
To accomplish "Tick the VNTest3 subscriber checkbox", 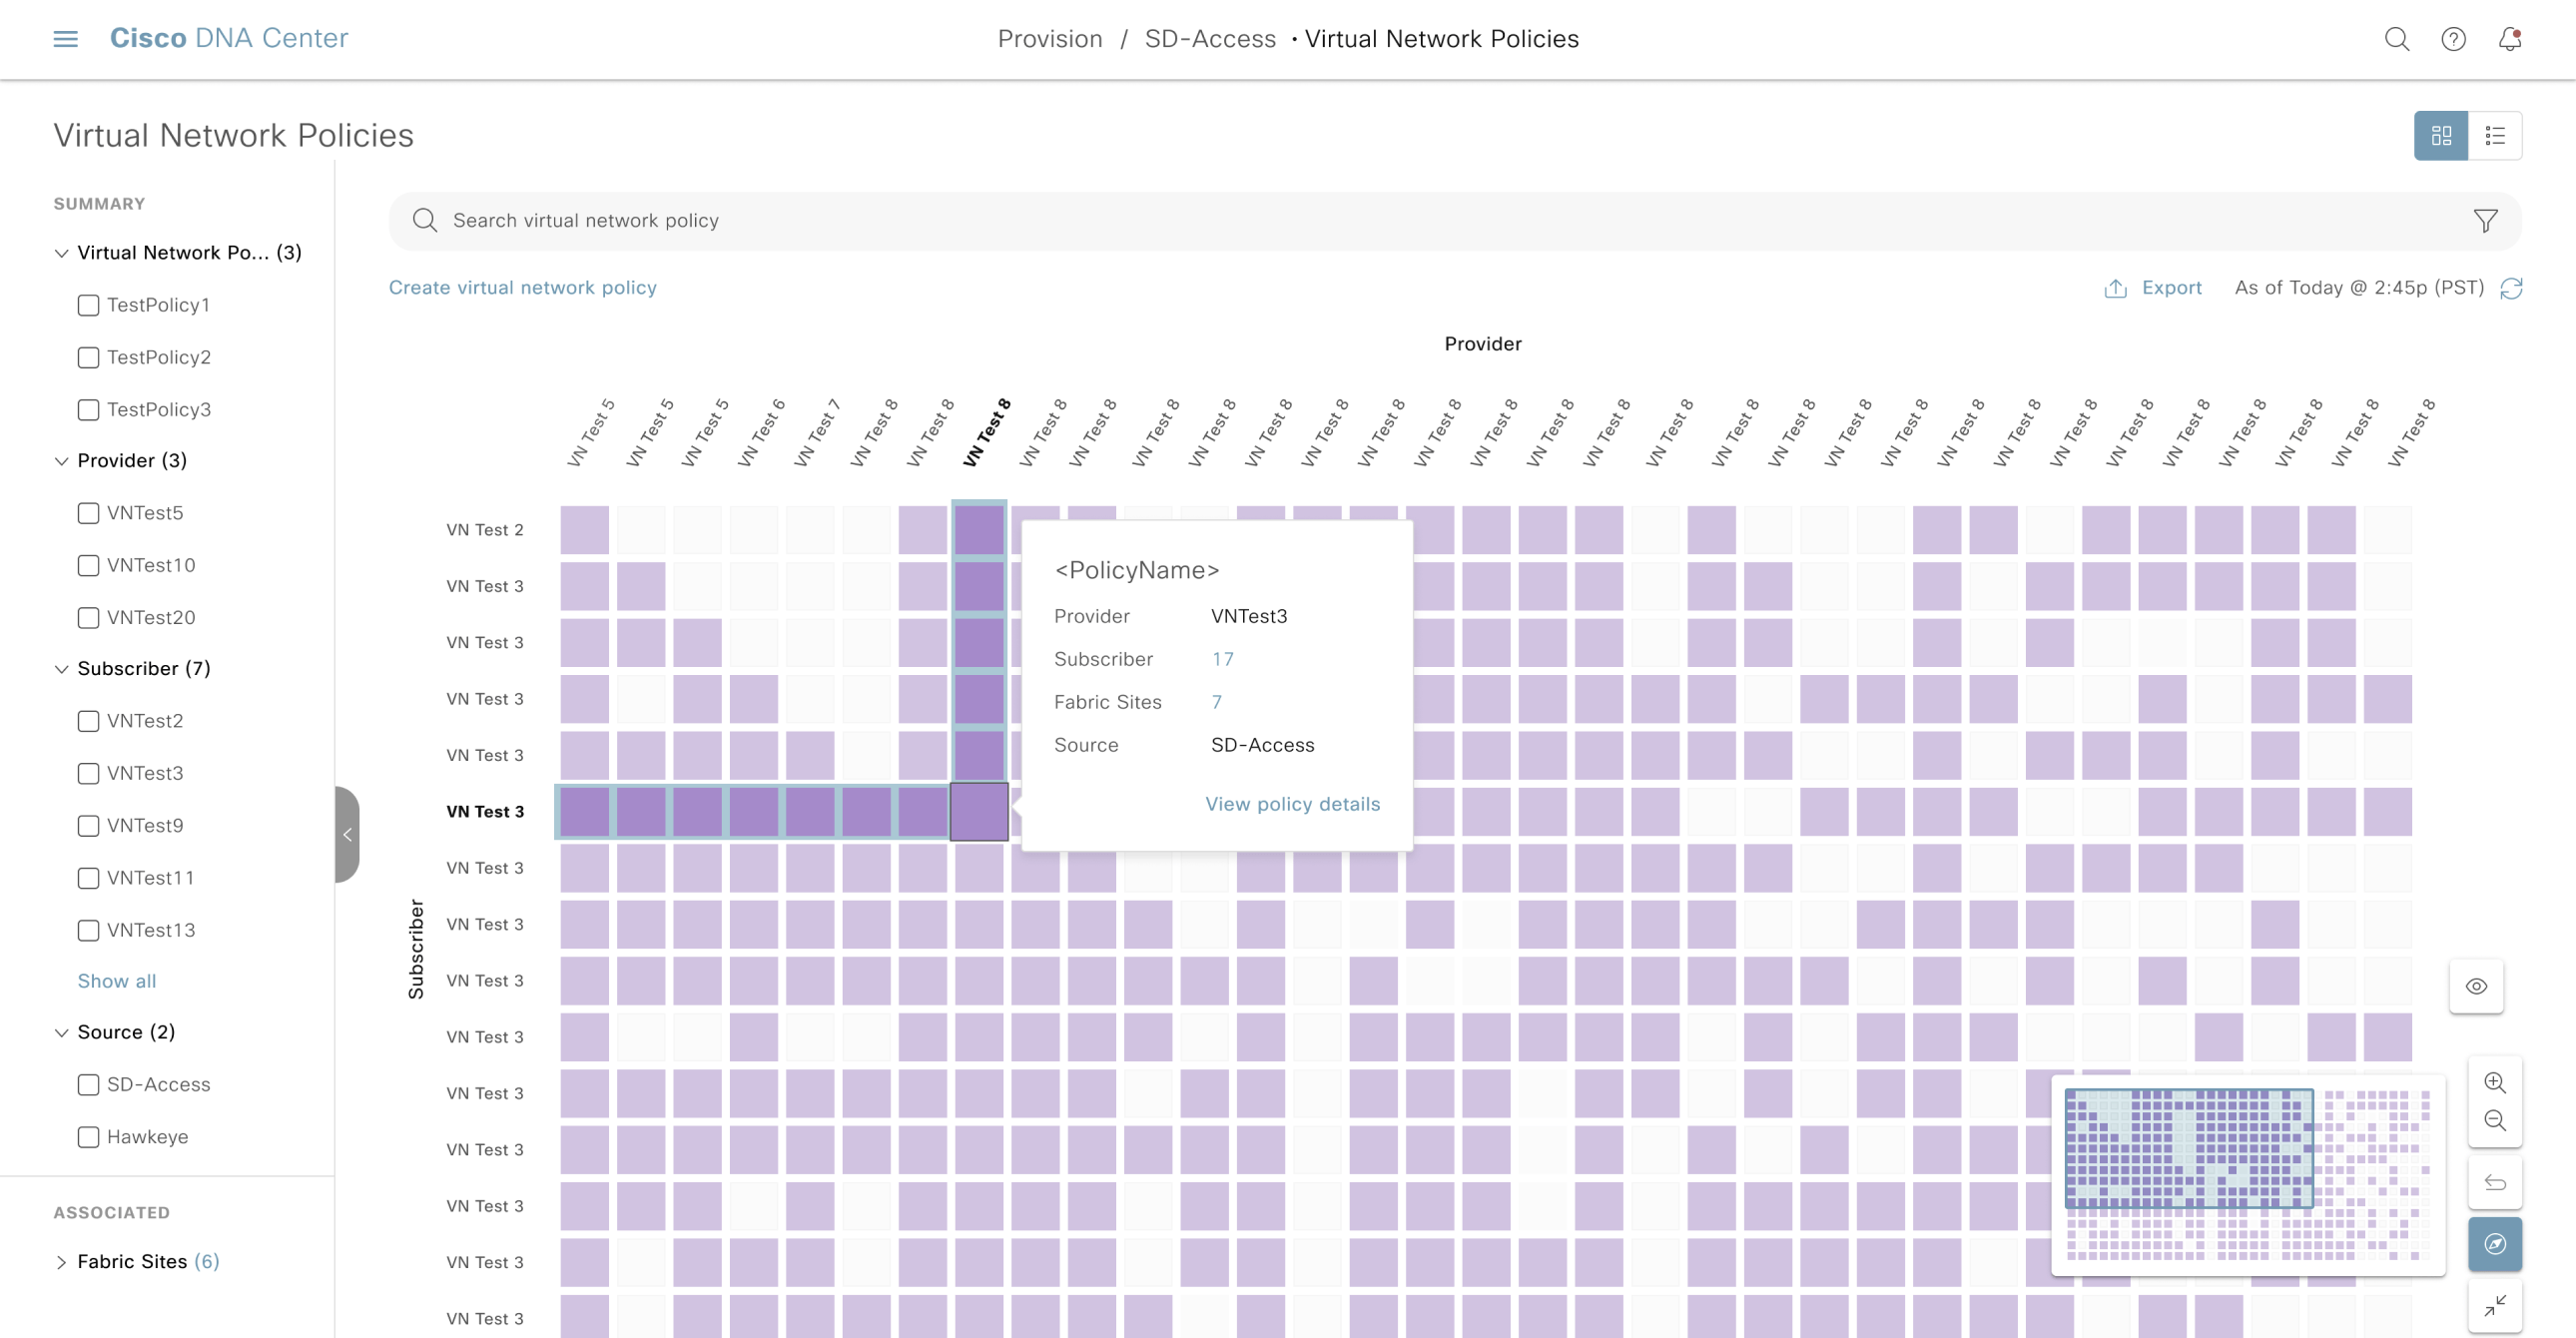I will click(x=88, y=773).
